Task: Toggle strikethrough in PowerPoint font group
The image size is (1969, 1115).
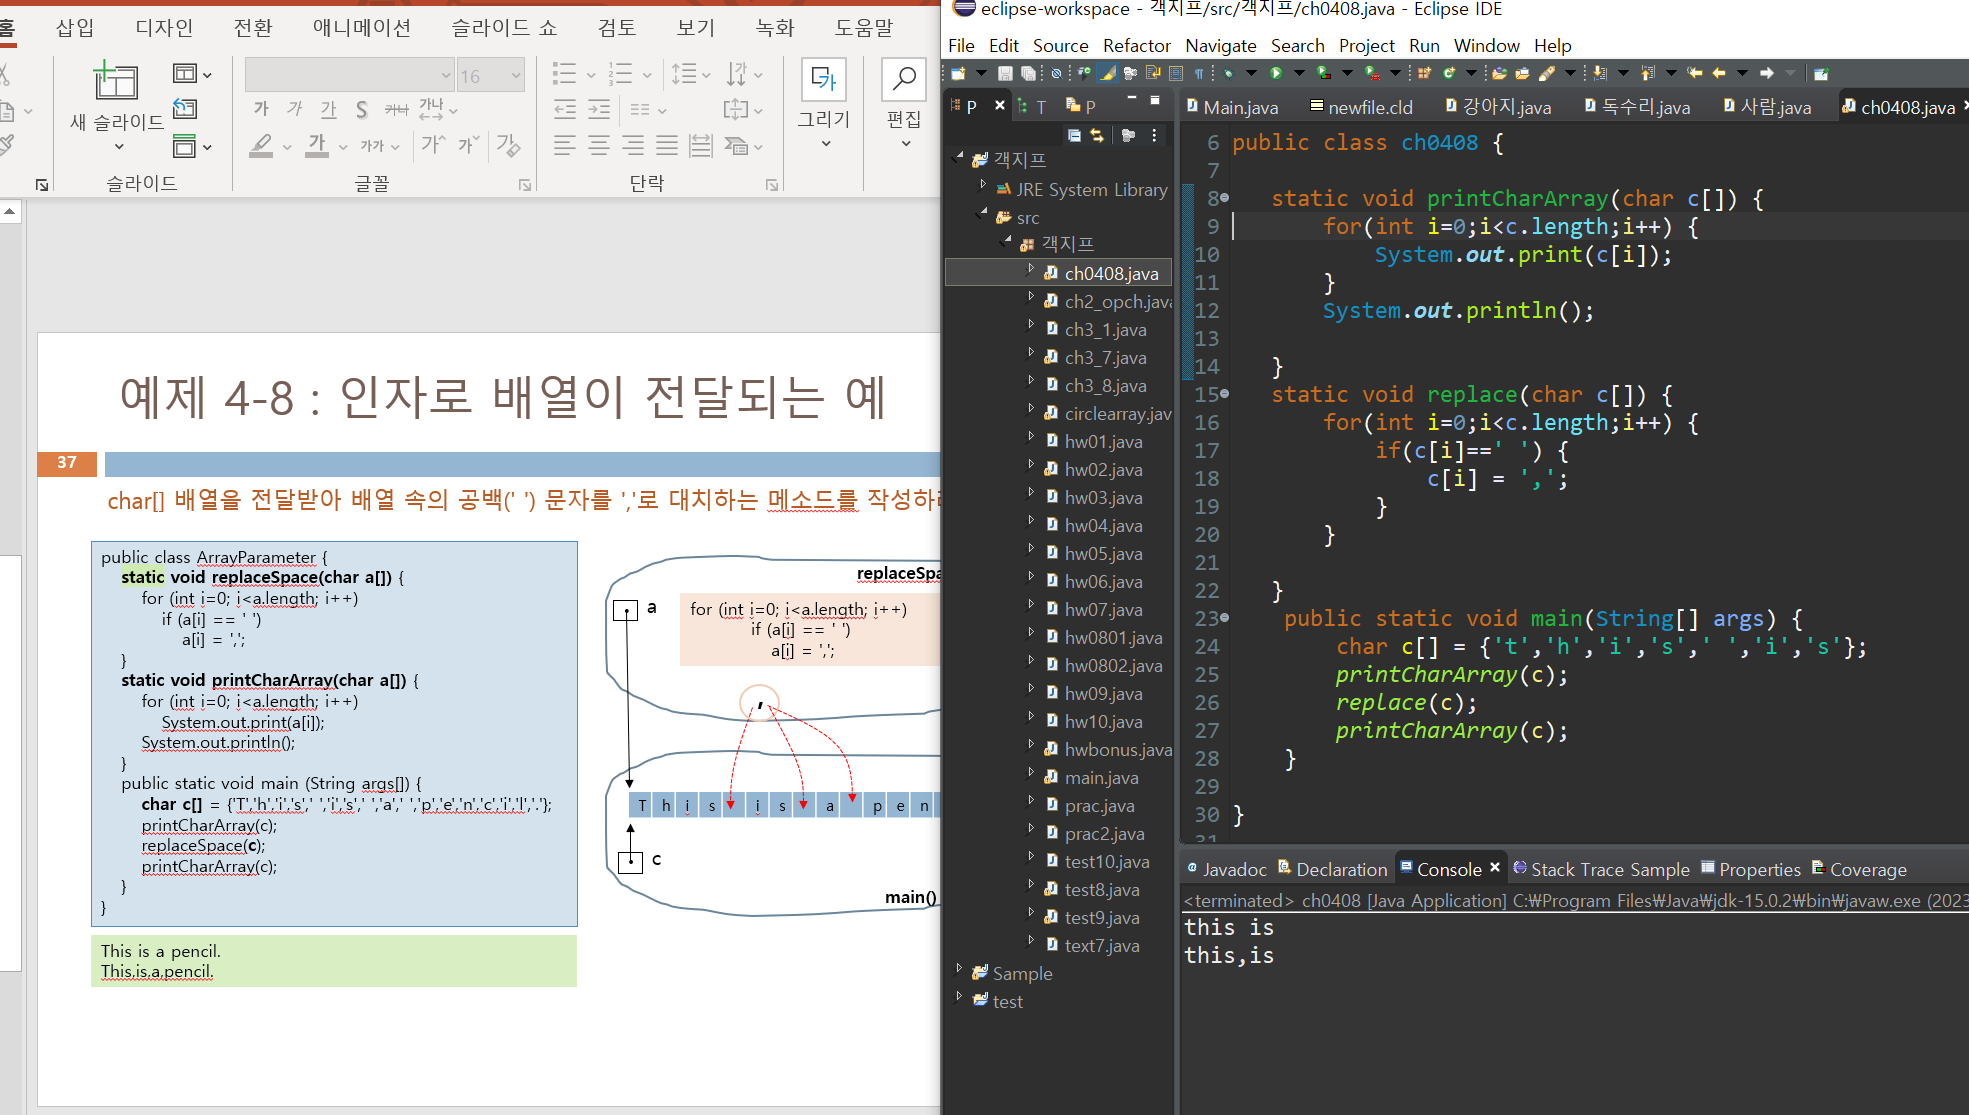Action: pyautogui.click(x=396, y=109)
